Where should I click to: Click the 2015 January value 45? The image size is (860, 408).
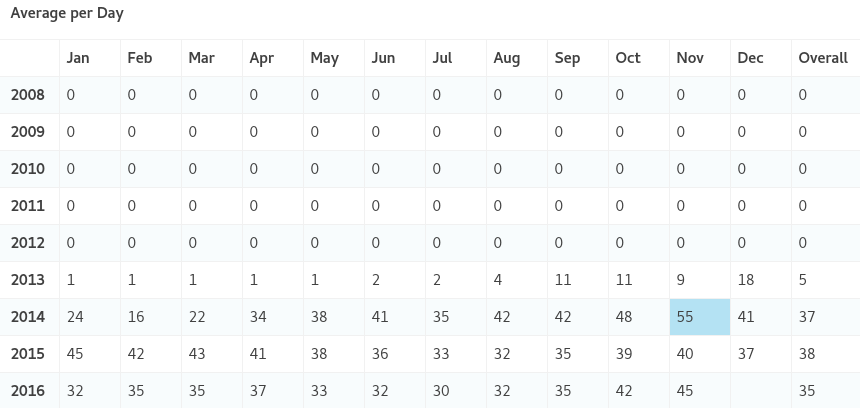pos(76,354)
